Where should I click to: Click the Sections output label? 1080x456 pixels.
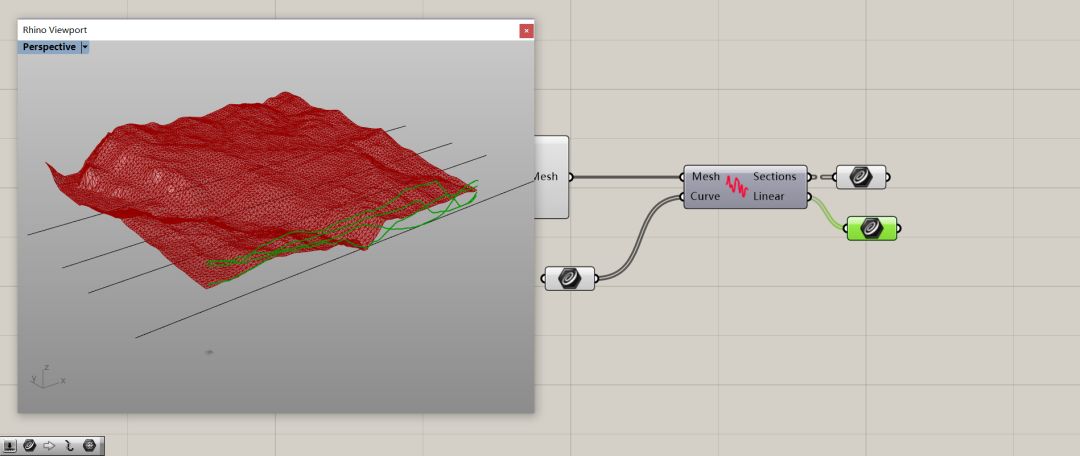click(774, 177)
